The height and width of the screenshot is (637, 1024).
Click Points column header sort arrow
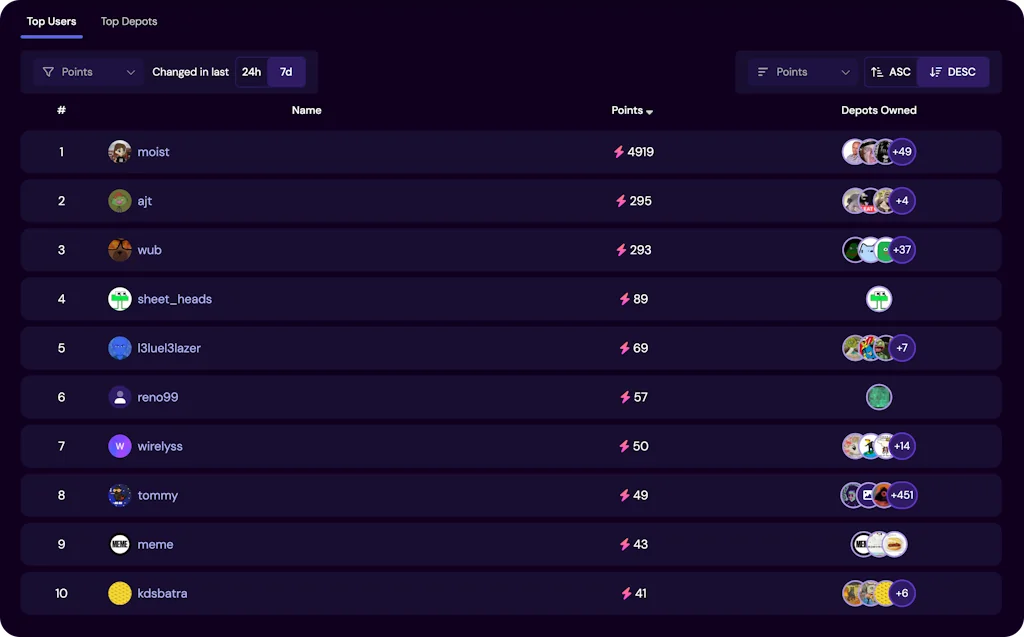point(650,111)
